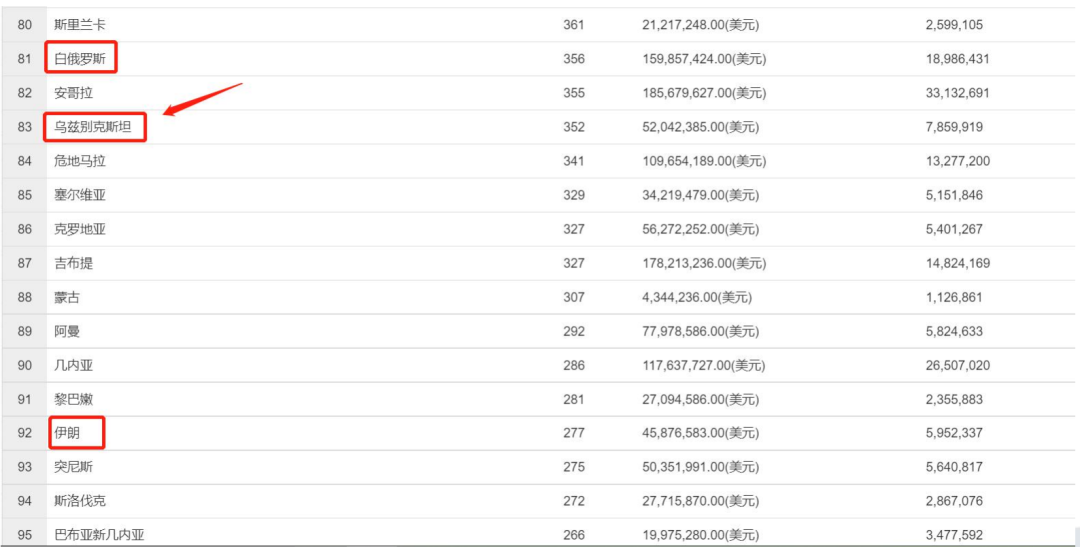Screen dimensions: 1080x547
Task: Select the 乌兹别克斯坦 cell in row 83
Action: click(96, 127)
